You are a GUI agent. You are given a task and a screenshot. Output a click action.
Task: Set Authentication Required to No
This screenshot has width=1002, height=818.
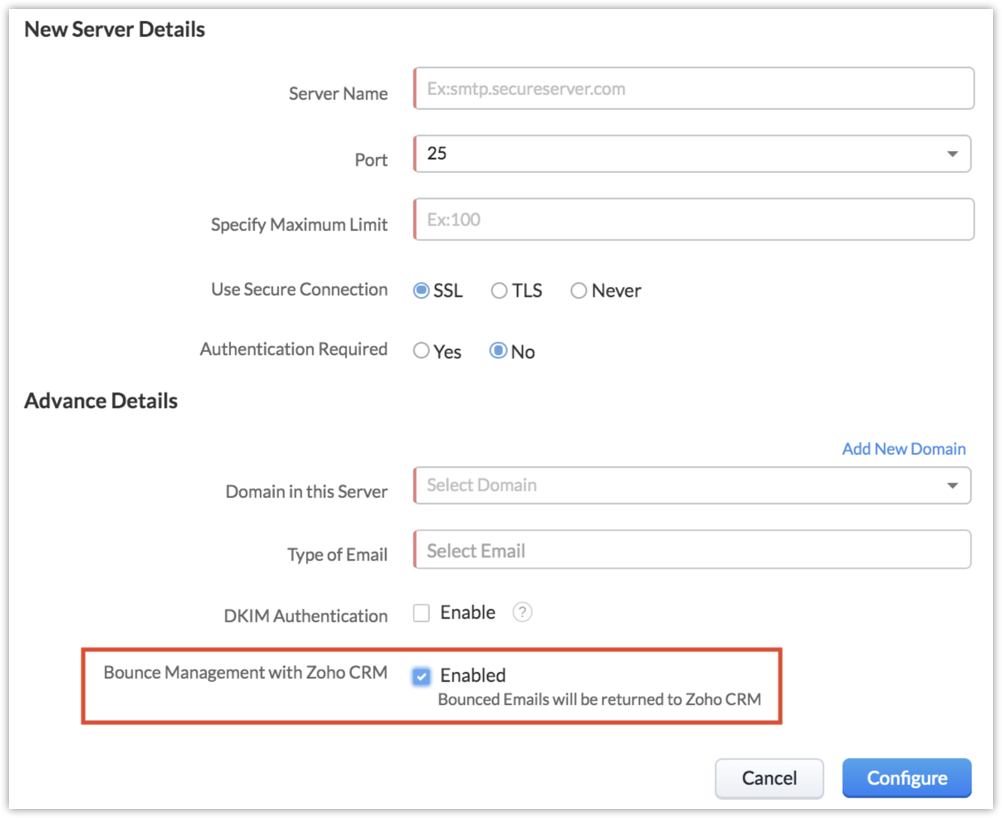(x=498, y=351)
